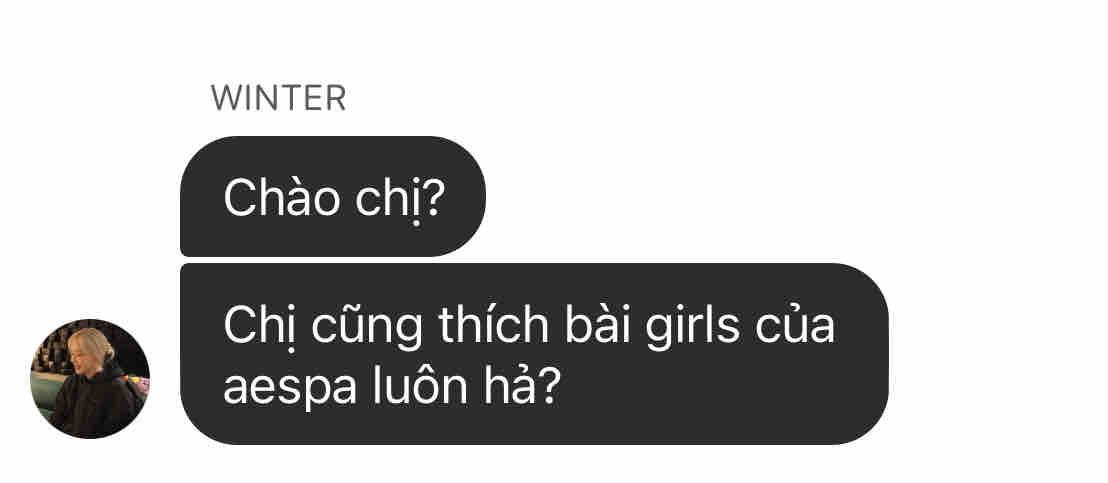1108x483 pixels.
Task: Open WINTER's round profile picture
Action: 90,379
